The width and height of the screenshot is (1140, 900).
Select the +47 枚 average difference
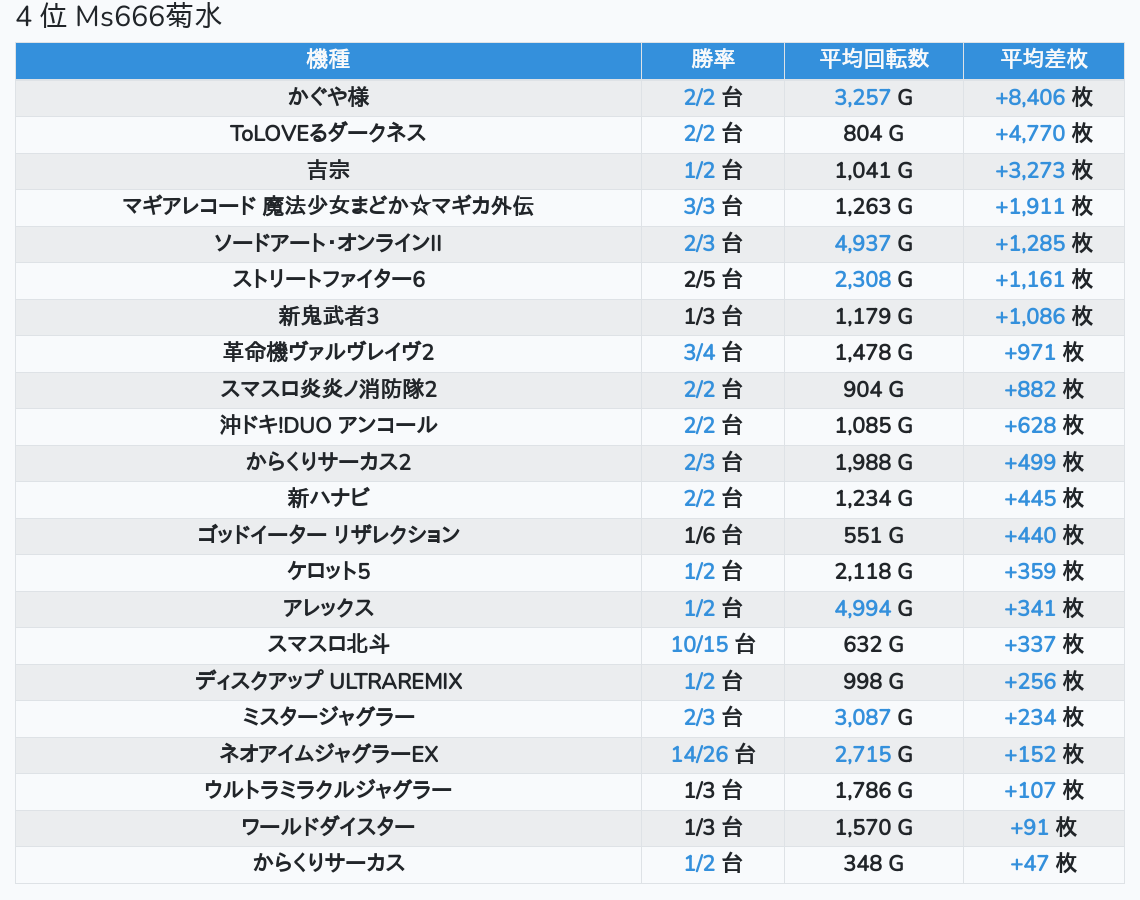[1043, 864]
